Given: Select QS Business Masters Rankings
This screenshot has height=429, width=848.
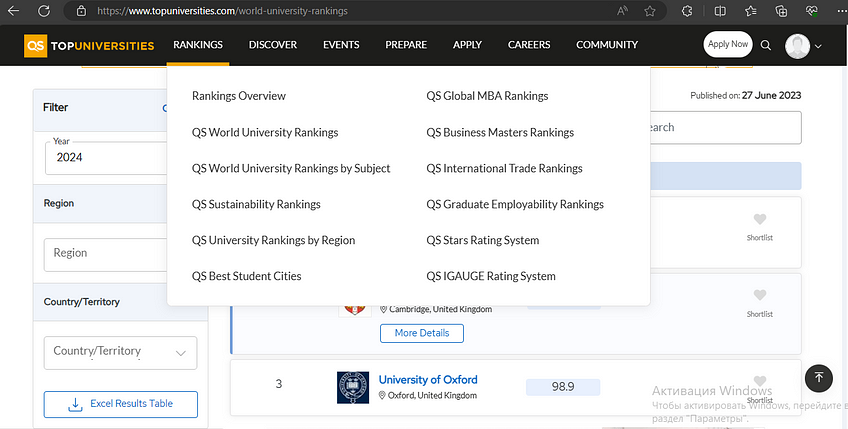Looking at the screenshot, I should [500, 133].
